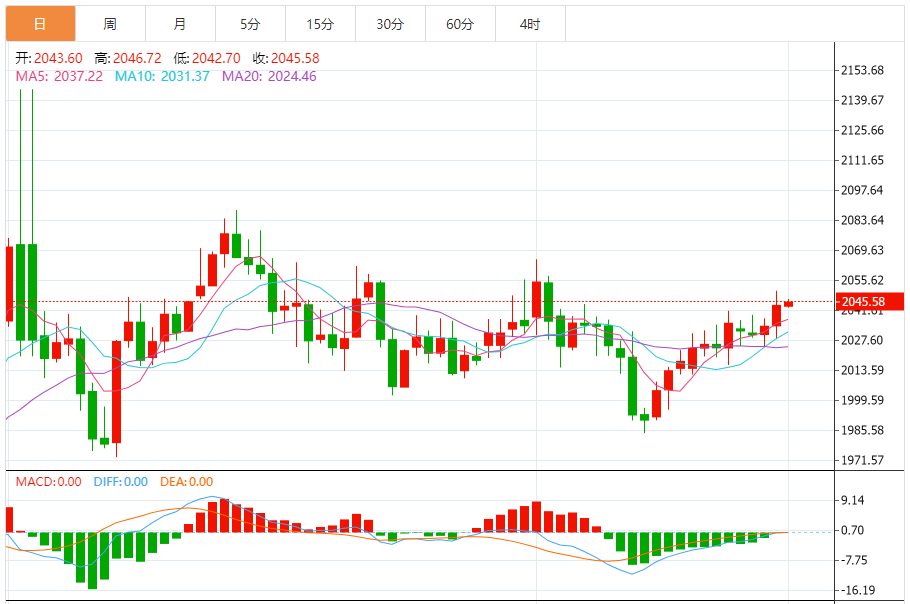Click the 2139.67 price axis label
This screenshot has height=604, width=910.
[x=862, y=100]
